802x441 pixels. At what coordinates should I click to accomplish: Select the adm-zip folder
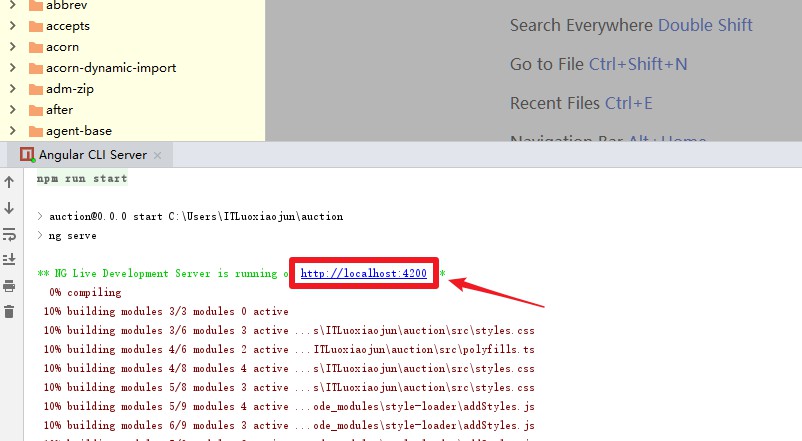[70, 89]
